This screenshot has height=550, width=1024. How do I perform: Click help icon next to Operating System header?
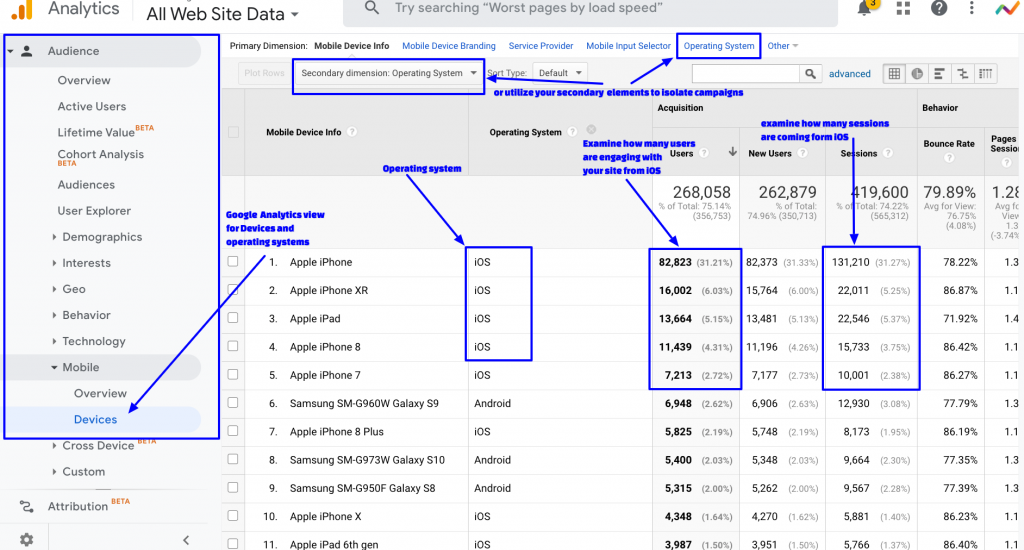tap(572, 132)
